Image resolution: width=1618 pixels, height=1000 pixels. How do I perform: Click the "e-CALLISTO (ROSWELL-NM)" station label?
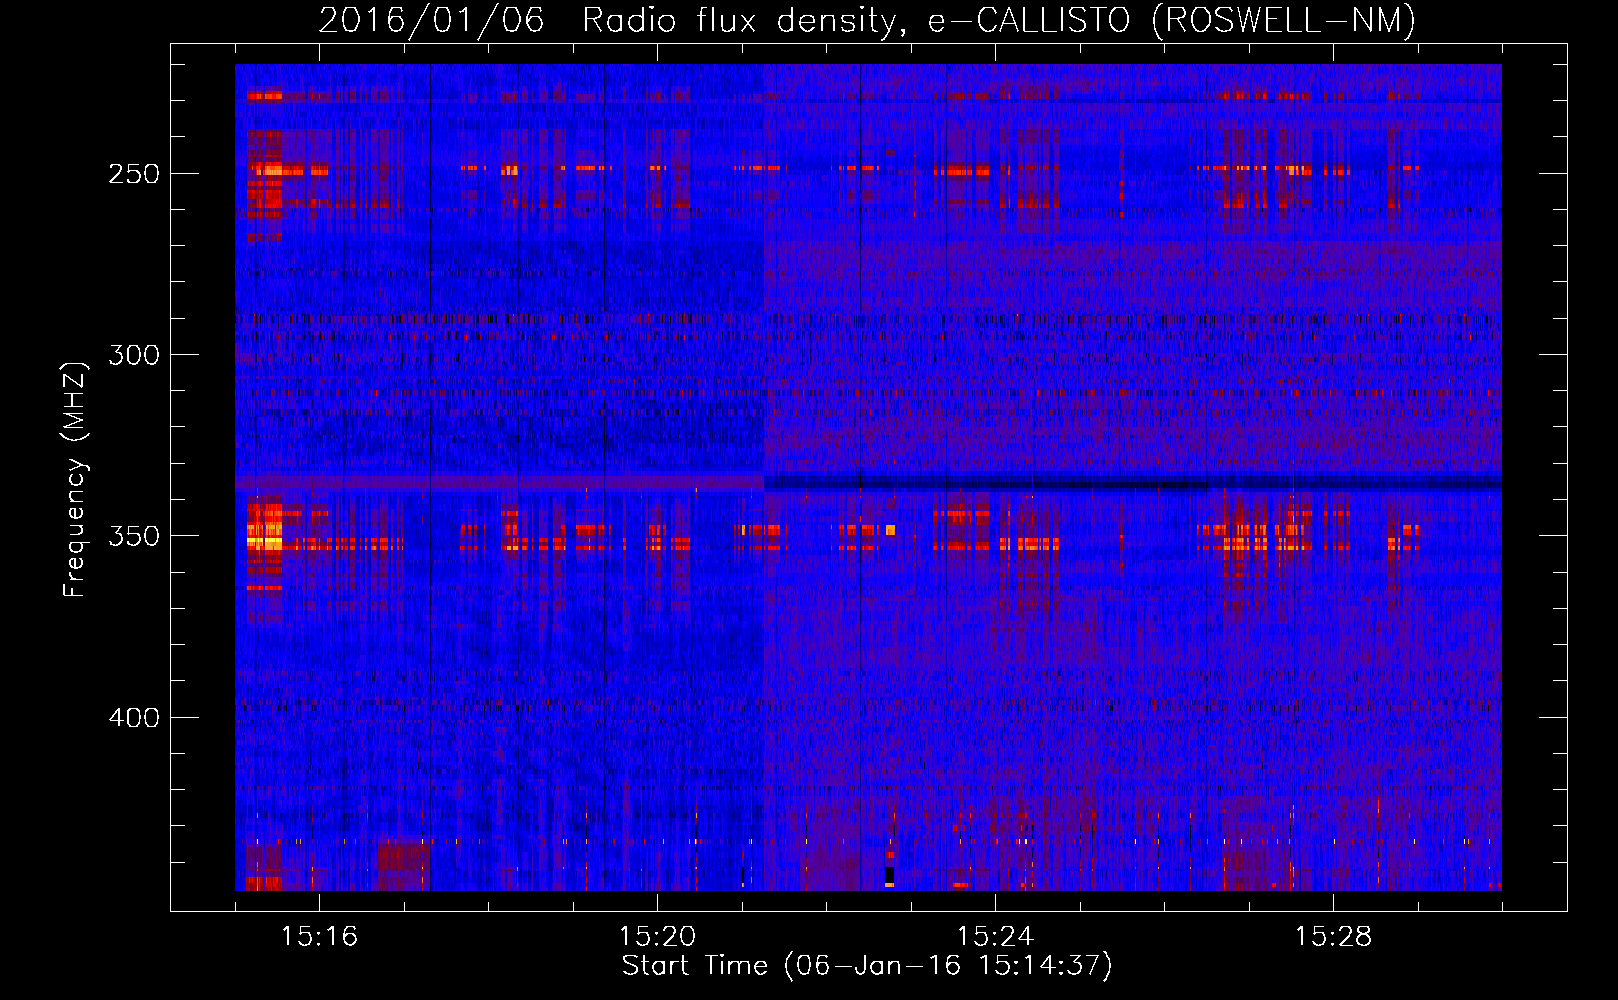(1172, 20)
